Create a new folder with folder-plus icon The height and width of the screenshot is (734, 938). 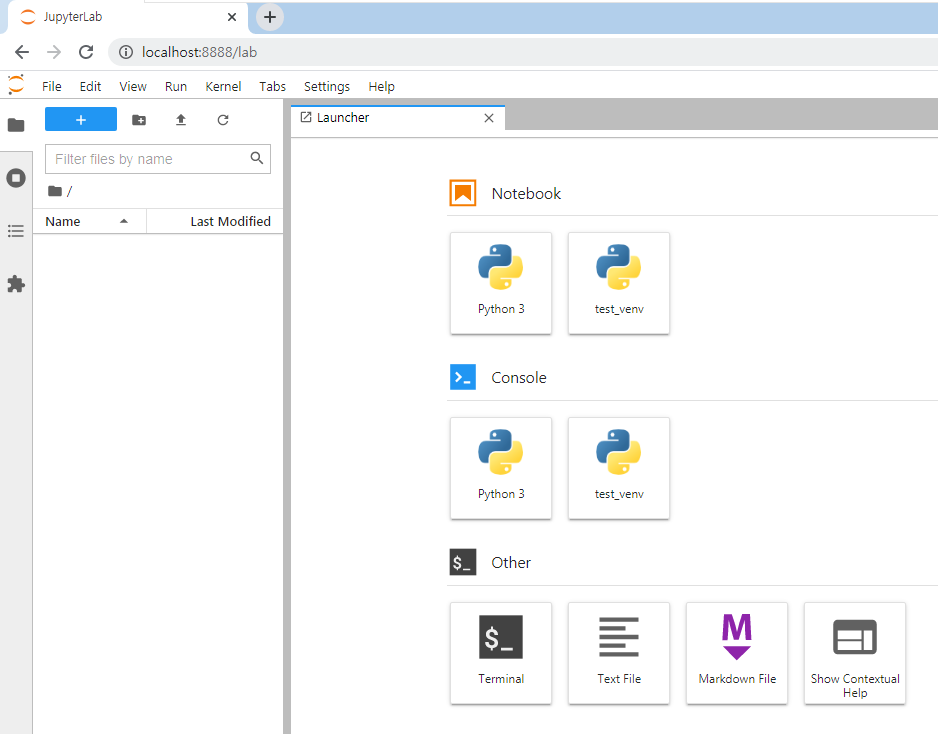[139, 120]
